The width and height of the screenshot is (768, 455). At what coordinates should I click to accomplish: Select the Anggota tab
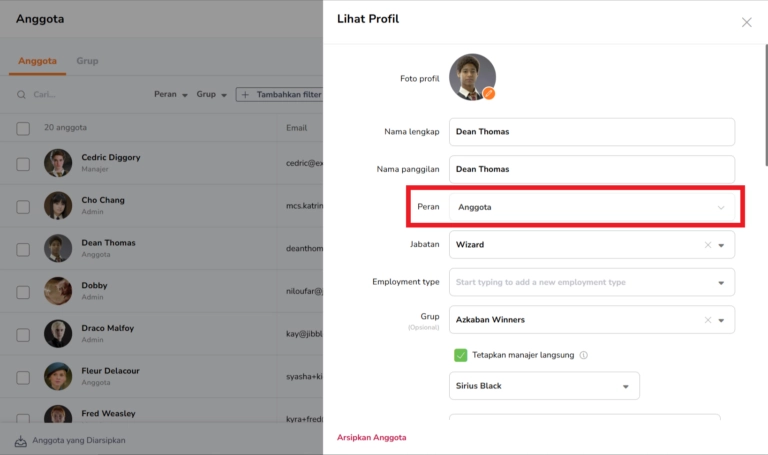pos(37,61)
